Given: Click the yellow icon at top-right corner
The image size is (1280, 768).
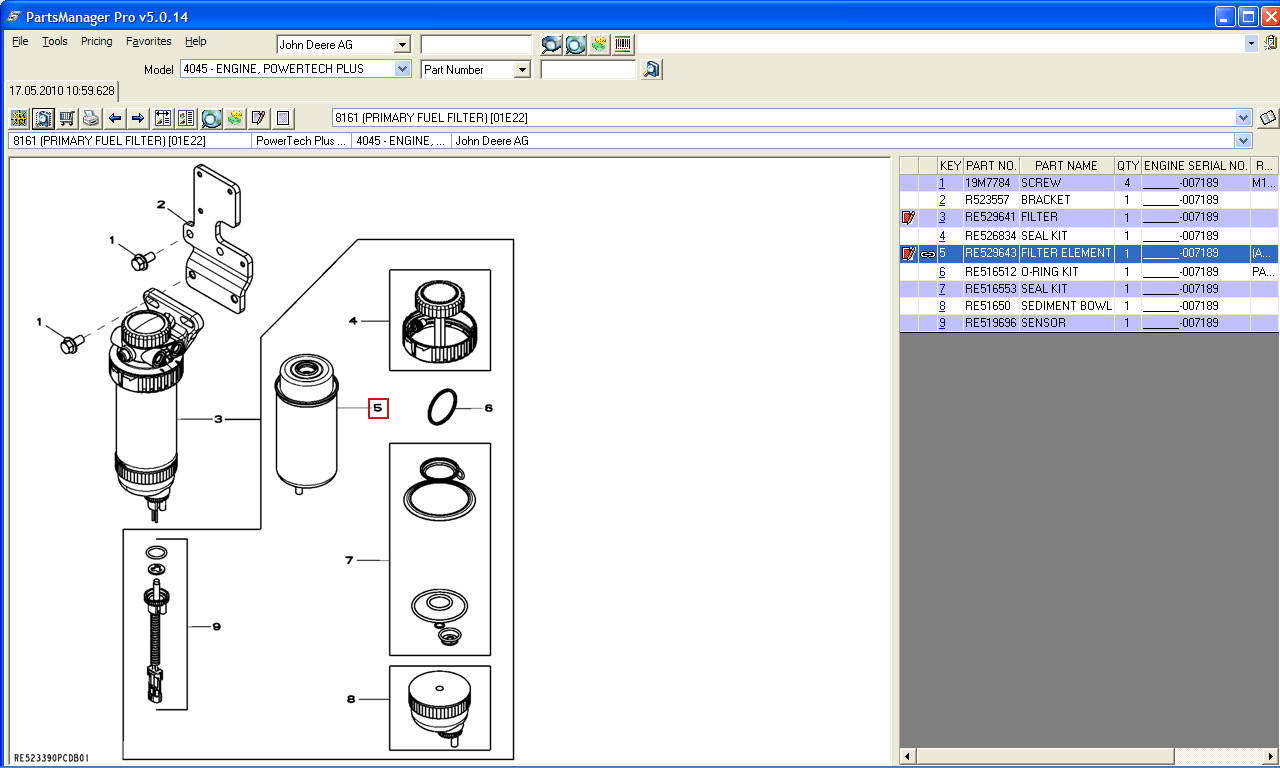Looking at the screenshot, I should [x=1270, y=43].
